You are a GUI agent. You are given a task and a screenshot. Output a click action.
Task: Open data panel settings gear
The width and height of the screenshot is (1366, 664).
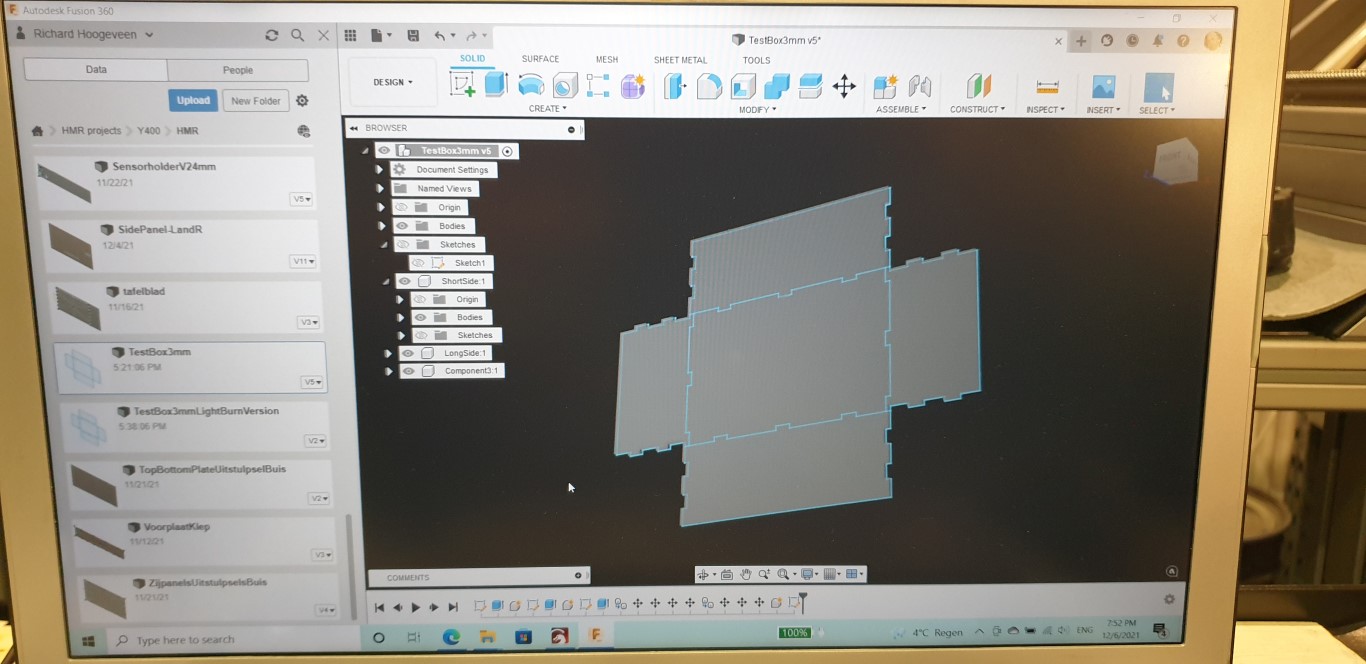tap(302, 101)
